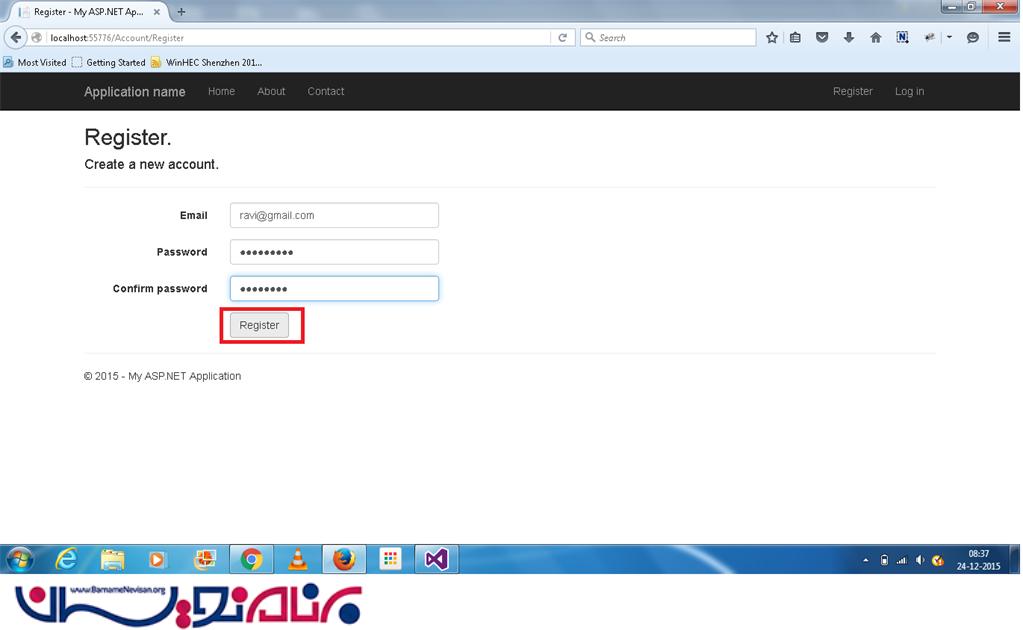Go to the Firefox home icon

click(876, 38)
